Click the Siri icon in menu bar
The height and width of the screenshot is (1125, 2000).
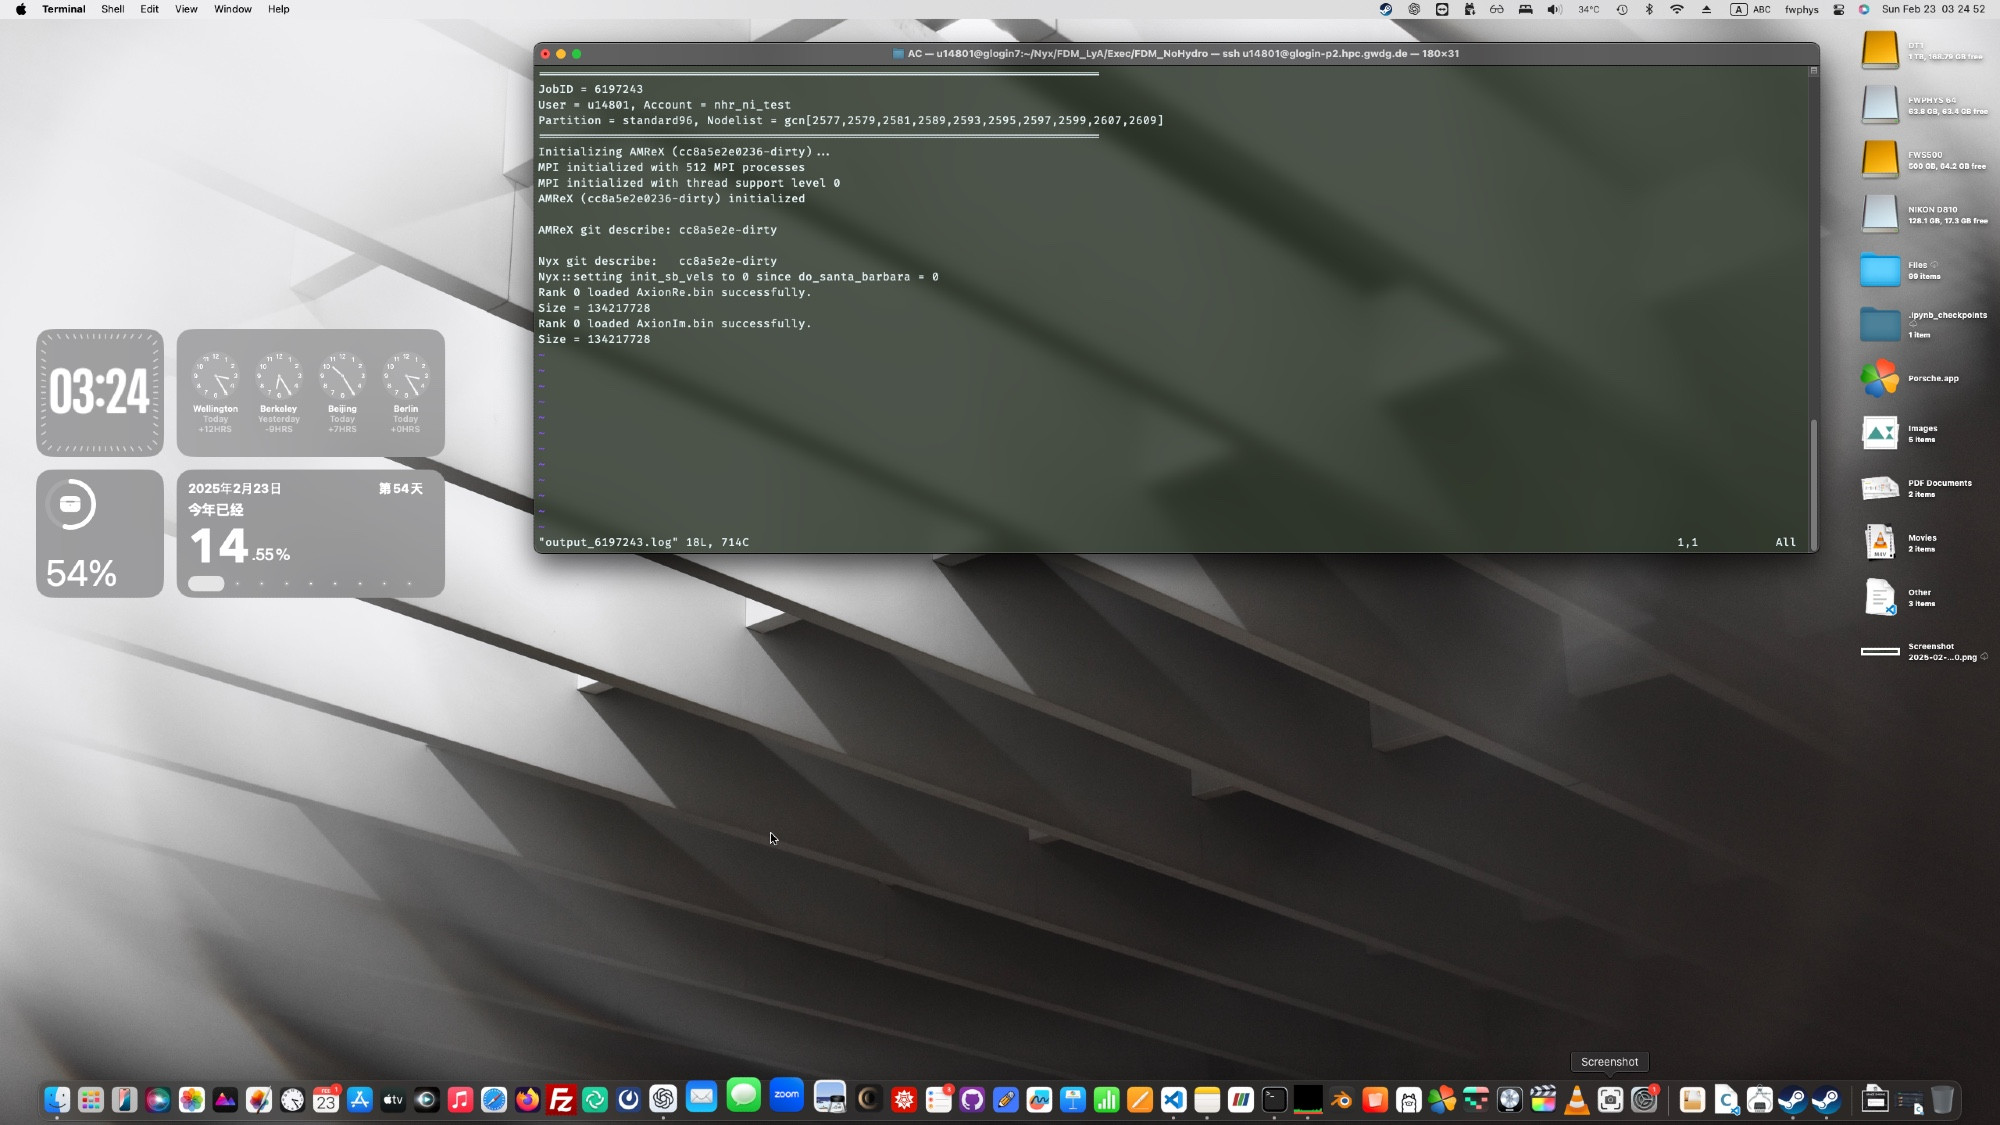click(x=1864, y=9)
